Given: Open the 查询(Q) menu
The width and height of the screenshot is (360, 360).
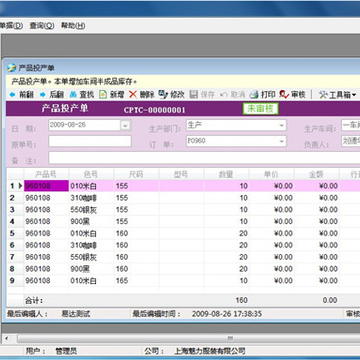Looking at the screenshot, I should coord(42,25).
